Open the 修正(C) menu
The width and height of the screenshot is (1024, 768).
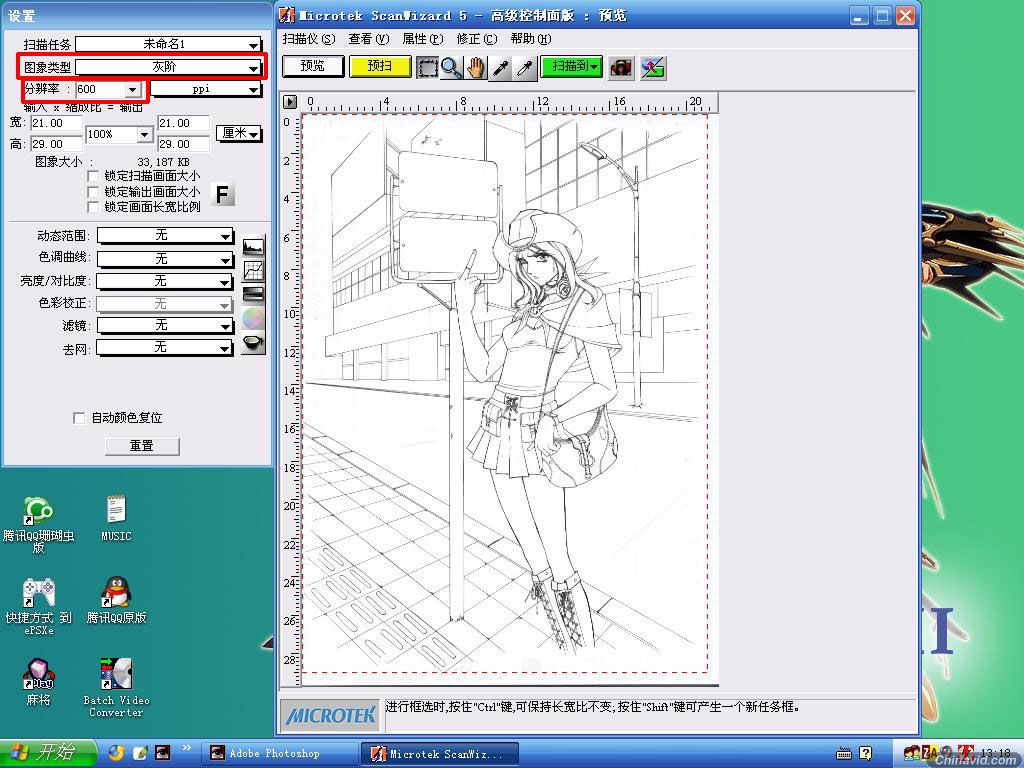[x=477, y=39]
